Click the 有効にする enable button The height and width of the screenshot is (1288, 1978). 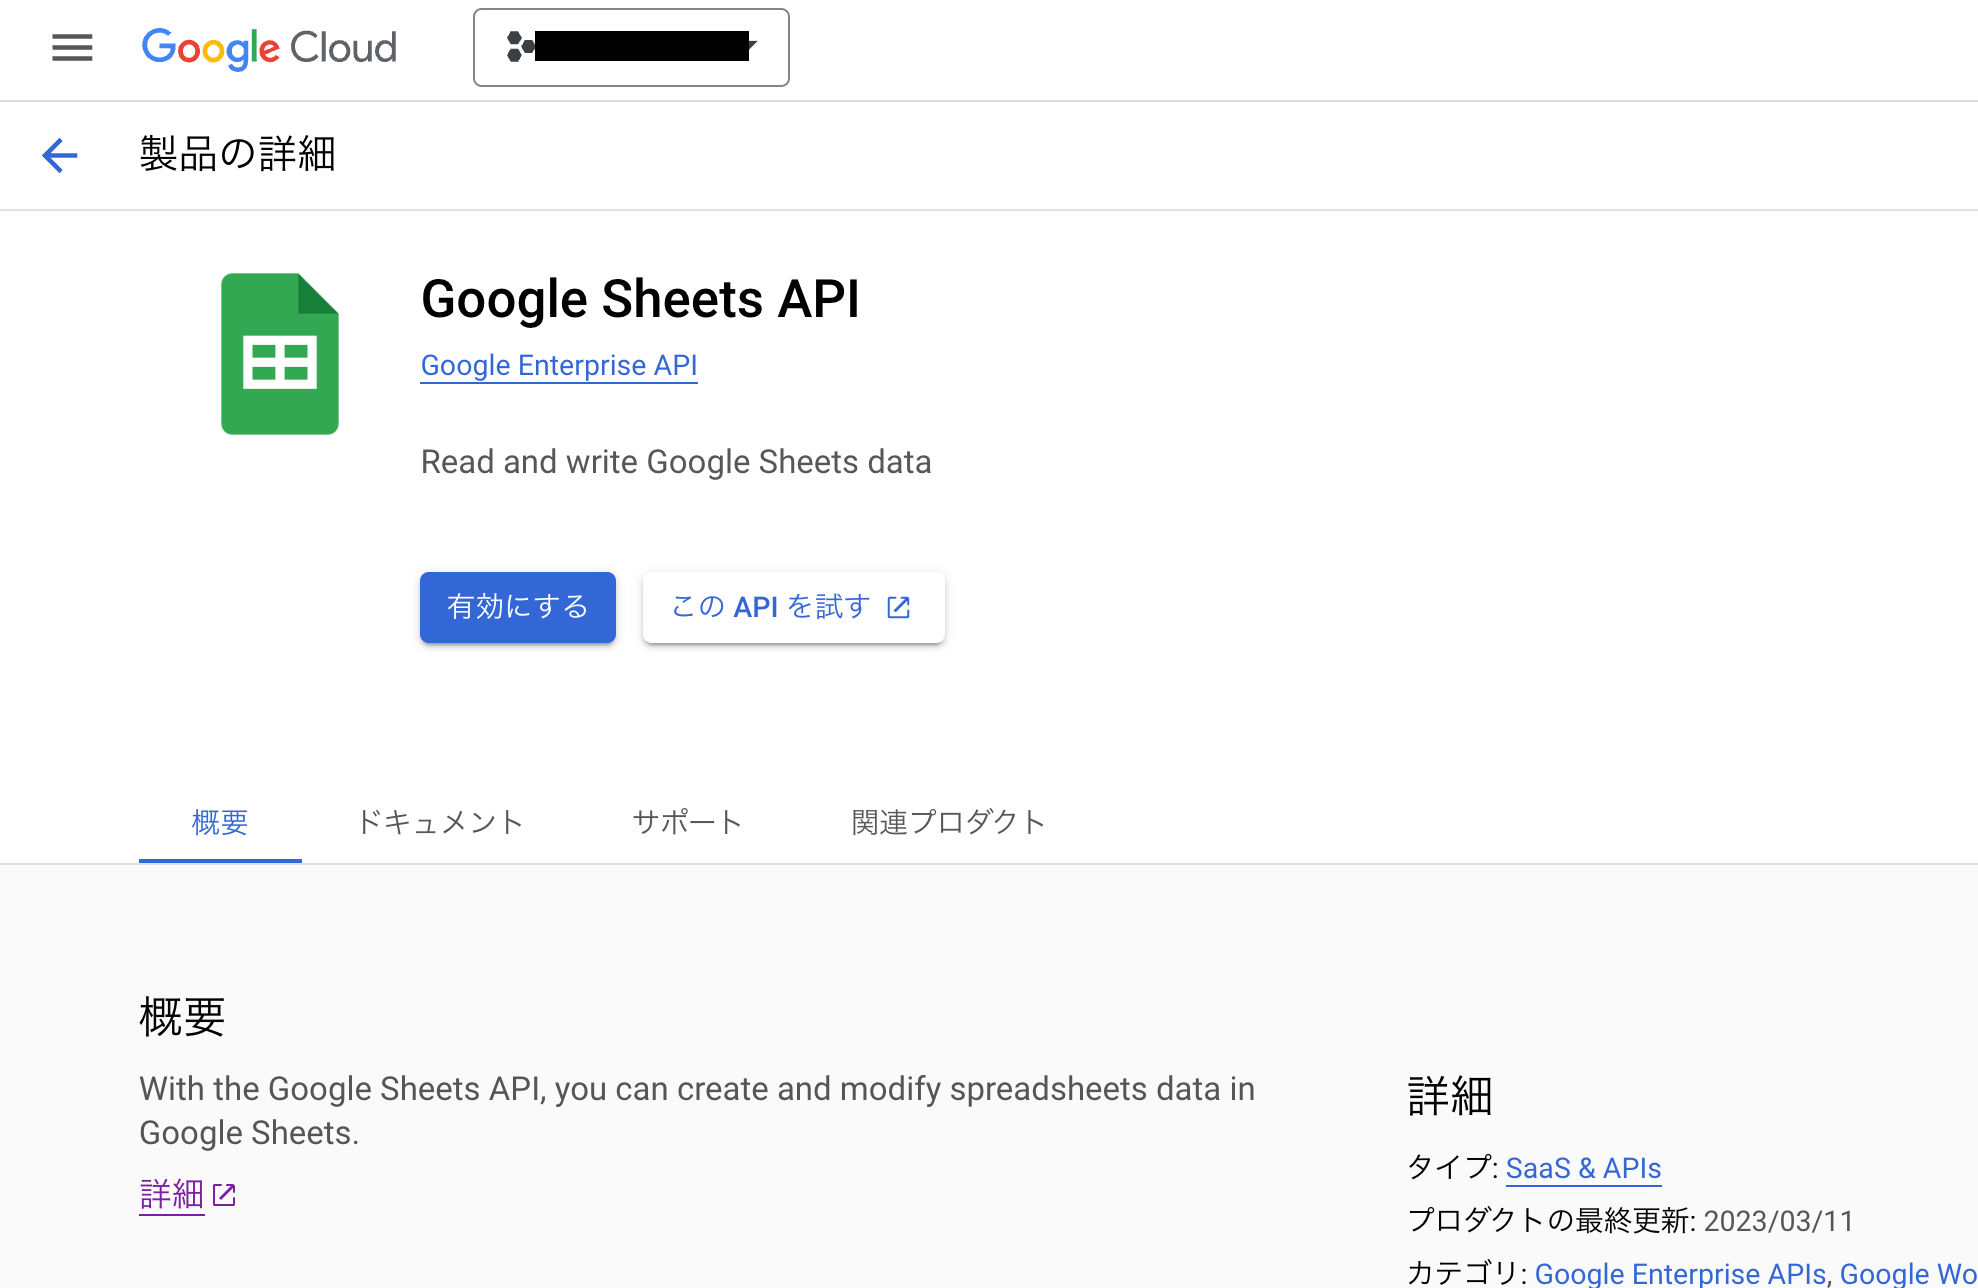point(518,607)
